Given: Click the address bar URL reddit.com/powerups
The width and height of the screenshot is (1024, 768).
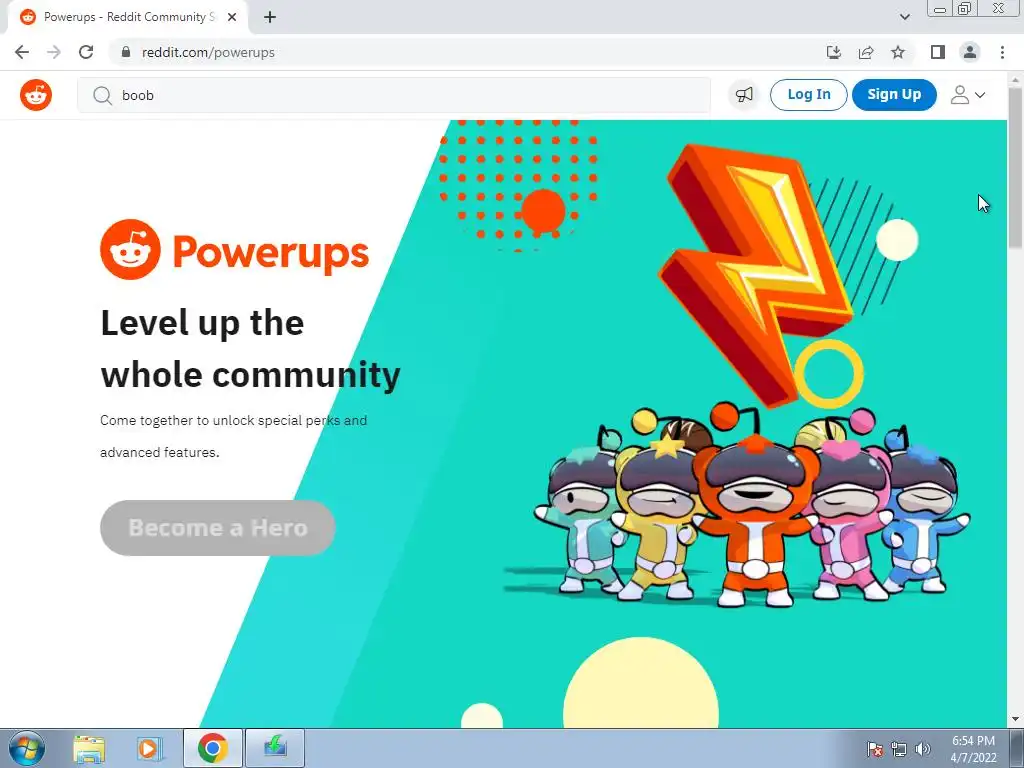Looking at the screenshot, I should (x=208, y=52).
